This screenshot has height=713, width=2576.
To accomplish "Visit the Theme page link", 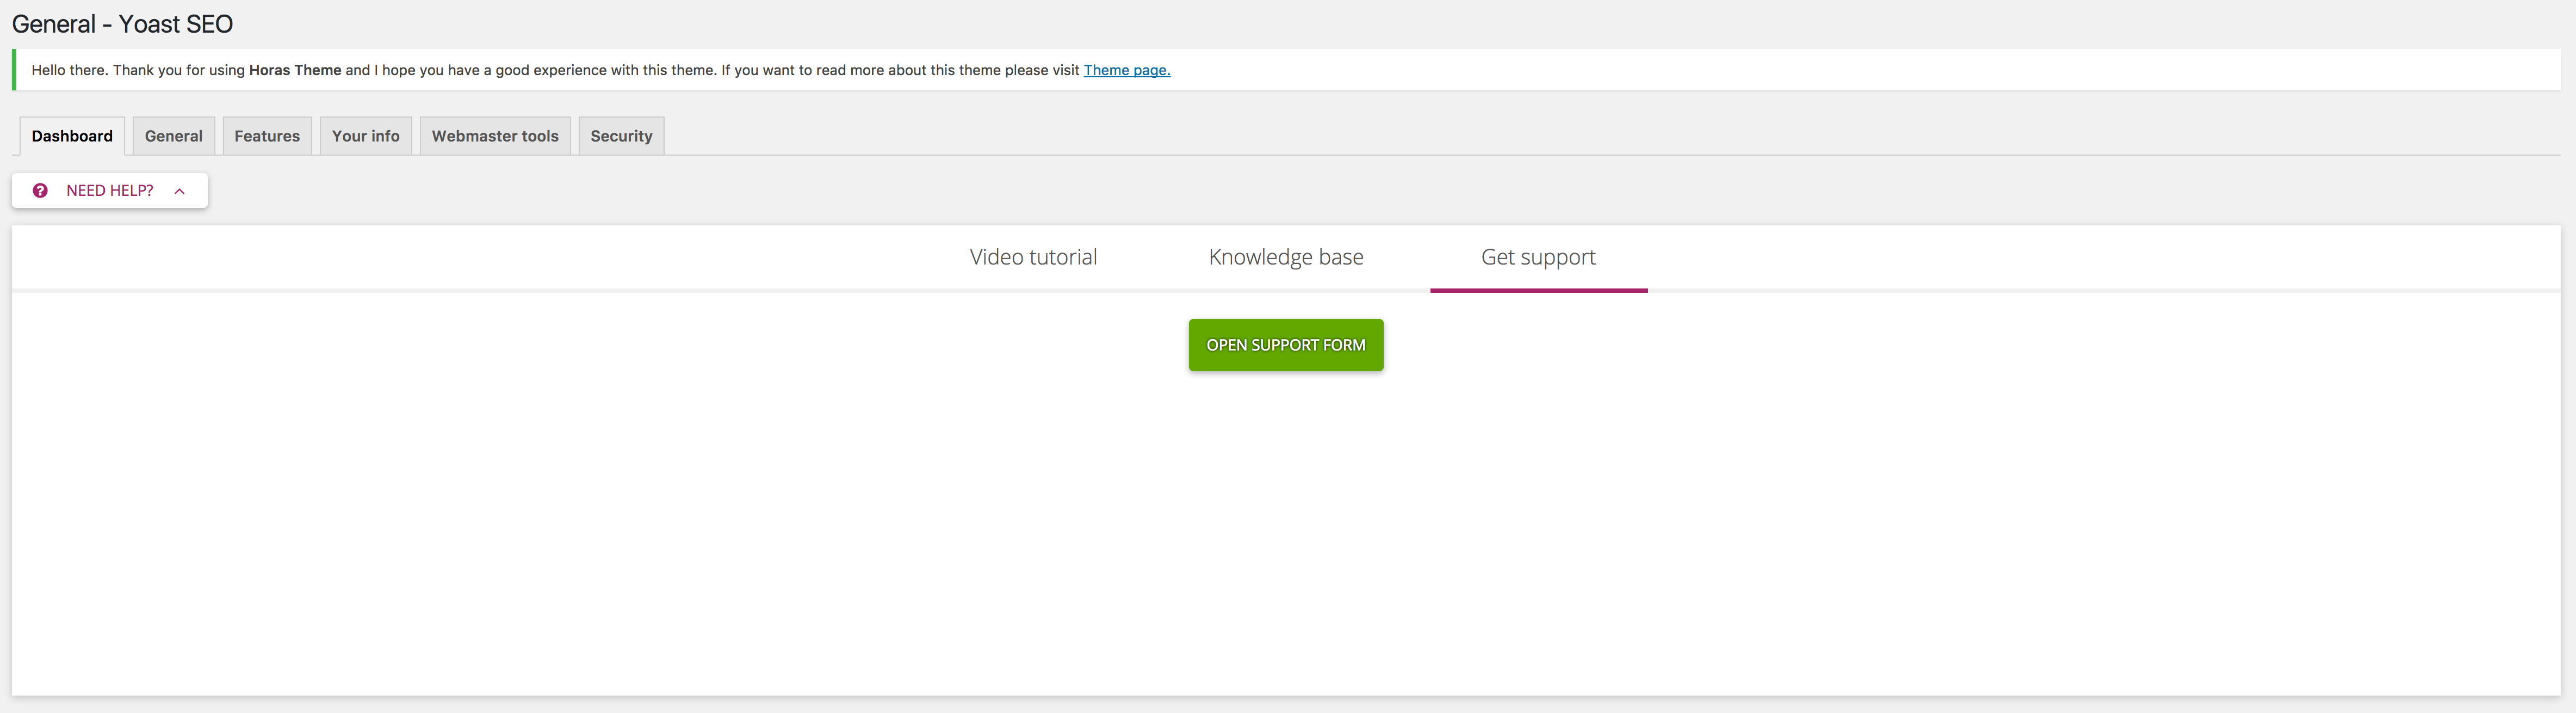I will (x=1126, y=70).
